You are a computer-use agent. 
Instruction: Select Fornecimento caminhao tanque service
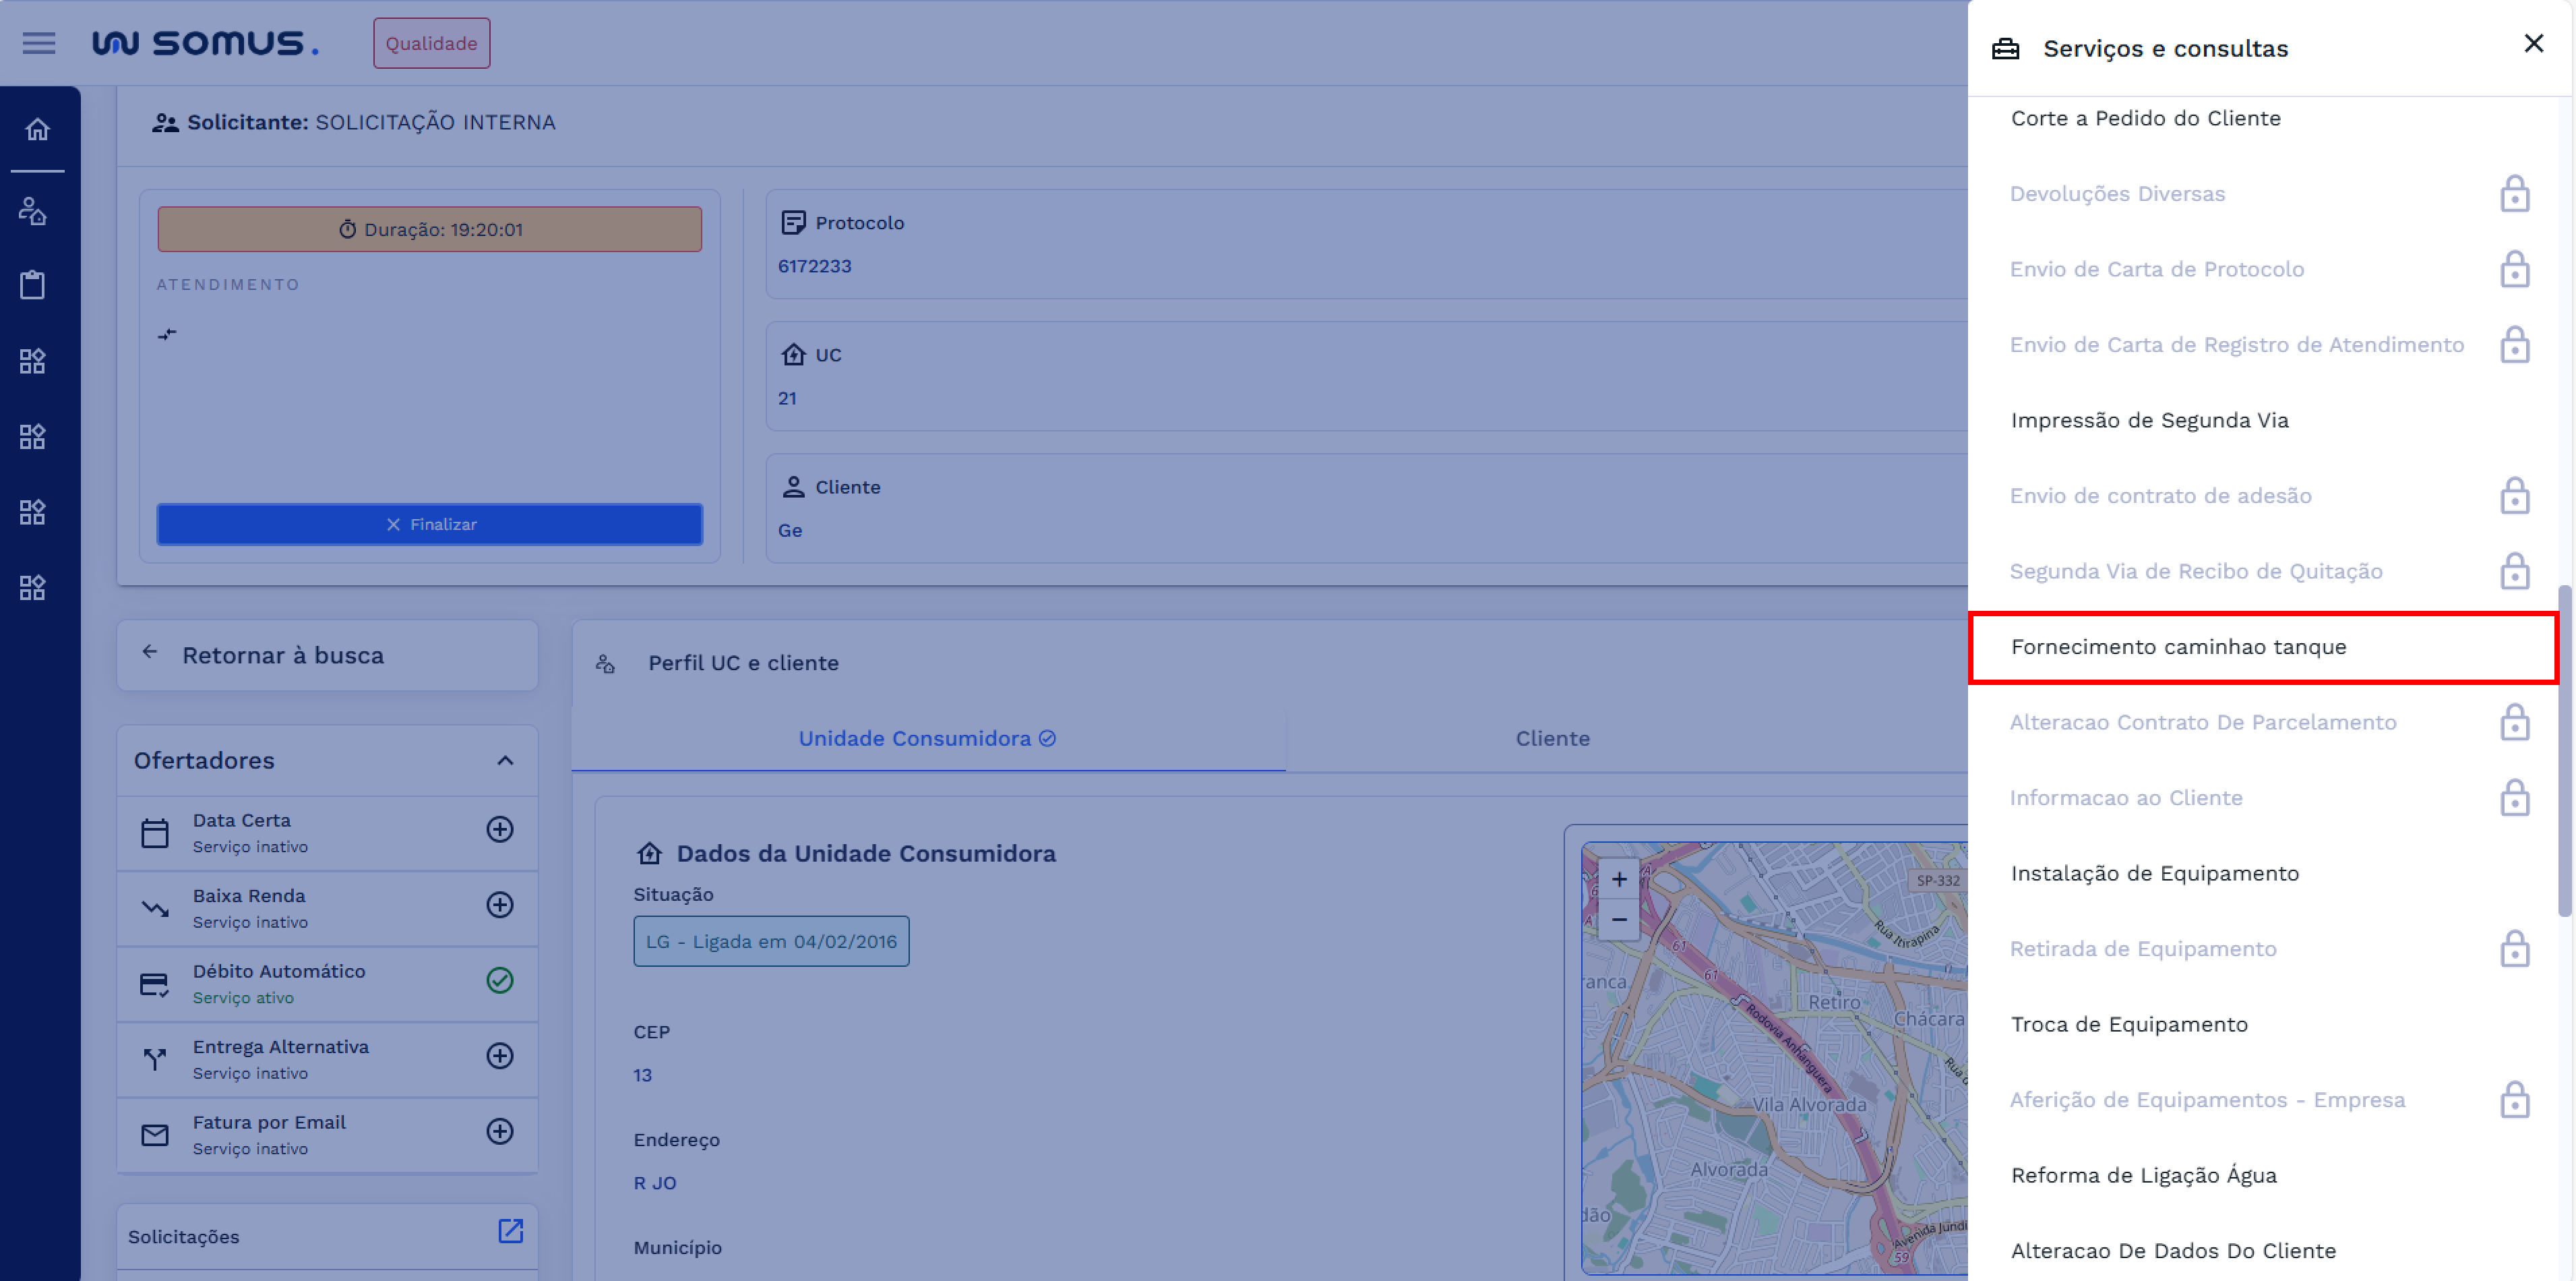2178,647
